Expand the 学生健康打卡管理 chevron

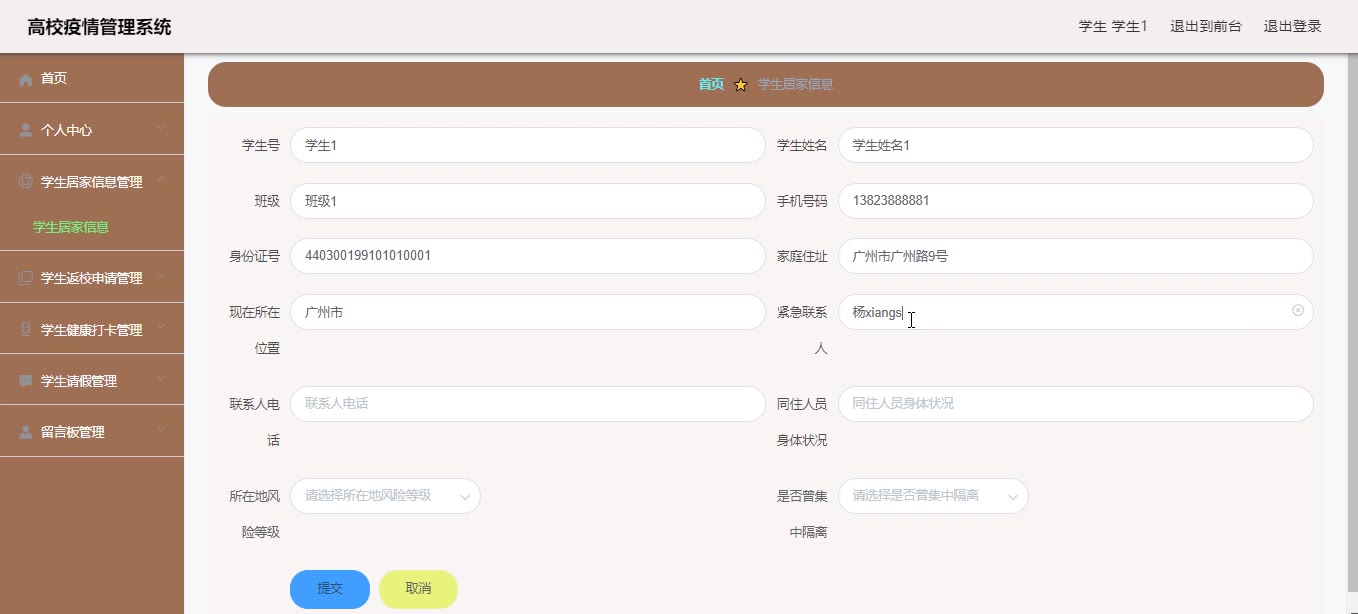click(x=161, y=328)
